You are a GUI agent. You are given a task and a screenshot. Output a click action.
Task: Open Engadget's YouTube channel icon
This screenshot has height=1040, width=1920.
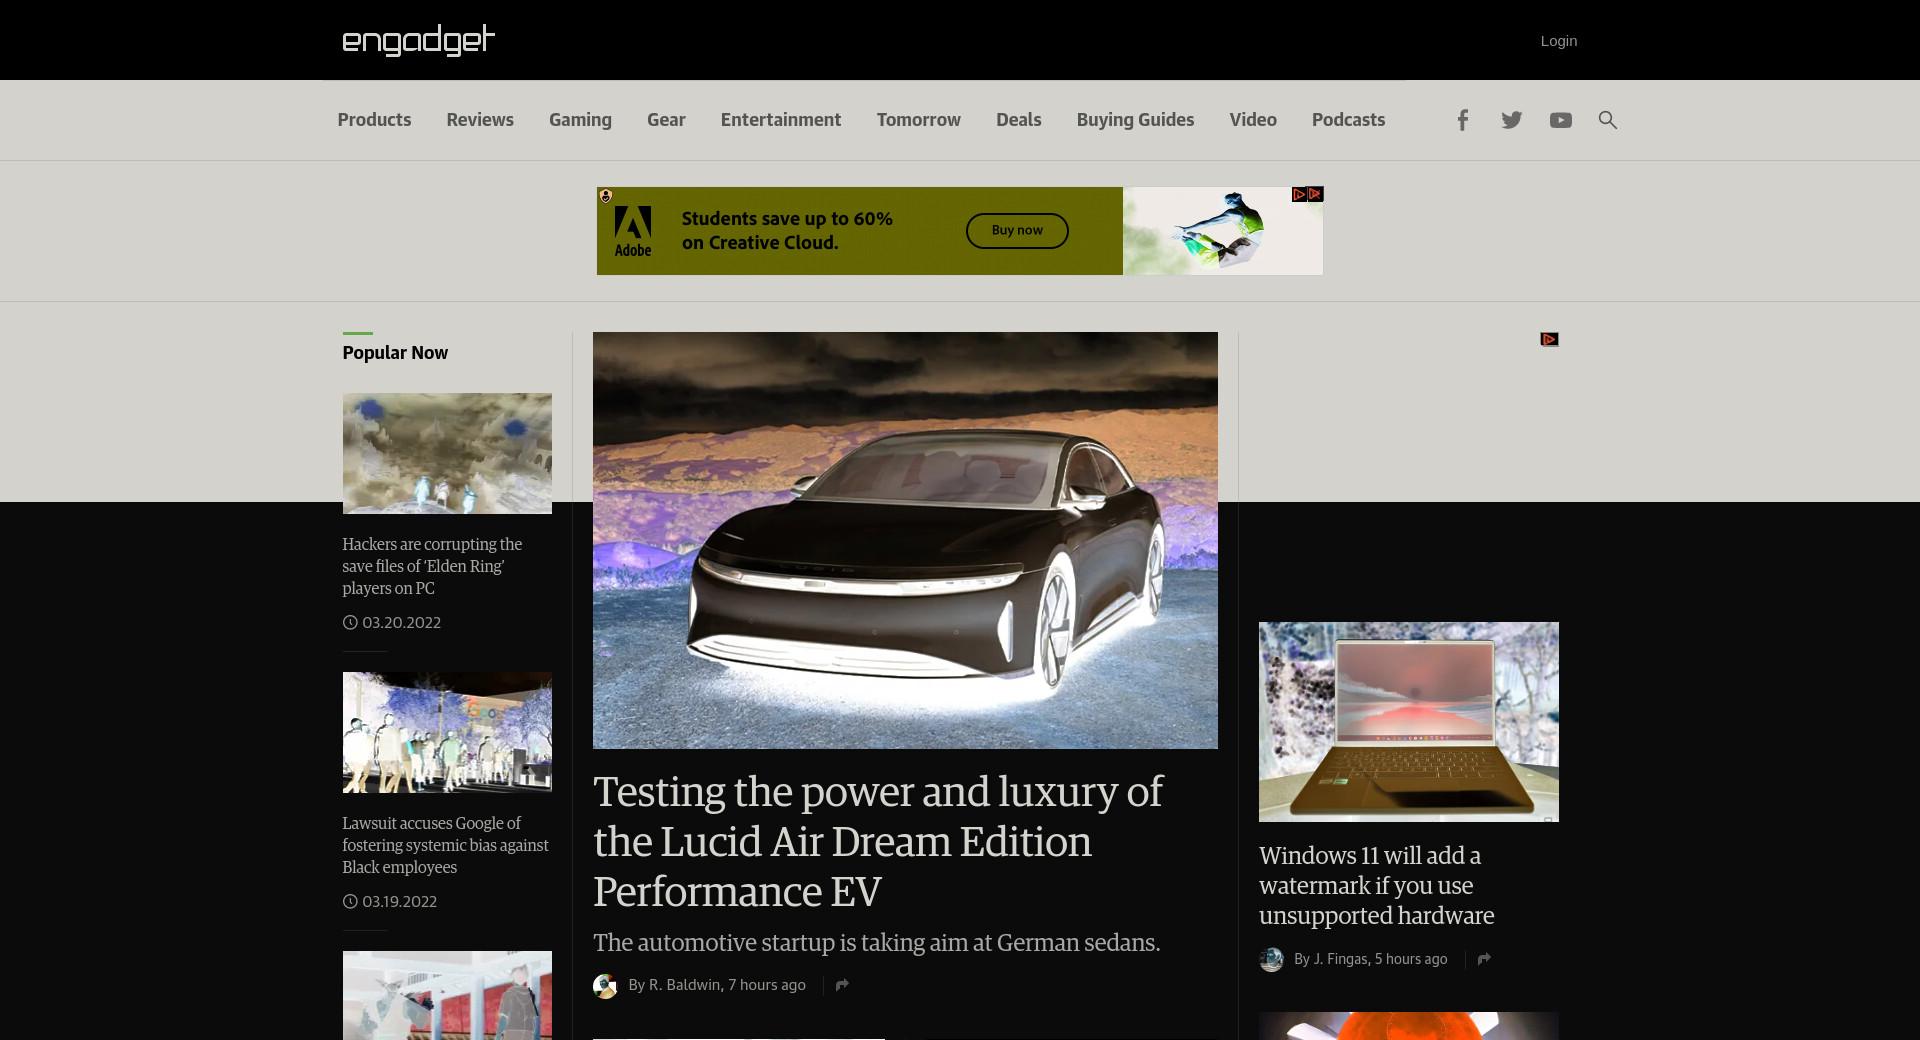1560,120
